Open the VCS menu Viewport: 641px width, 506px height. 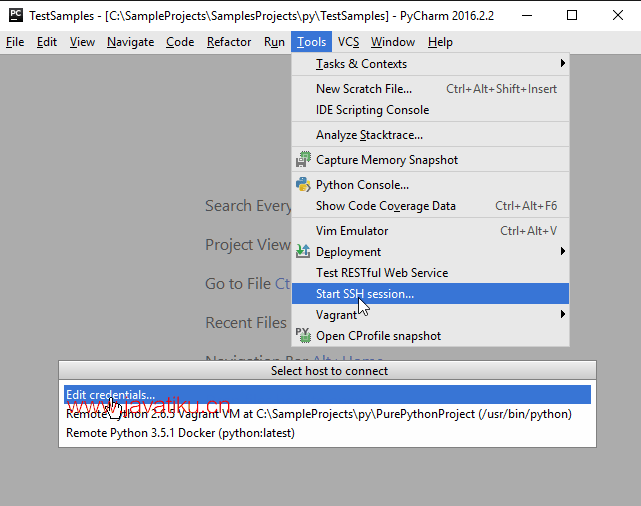tap(349, 42)
